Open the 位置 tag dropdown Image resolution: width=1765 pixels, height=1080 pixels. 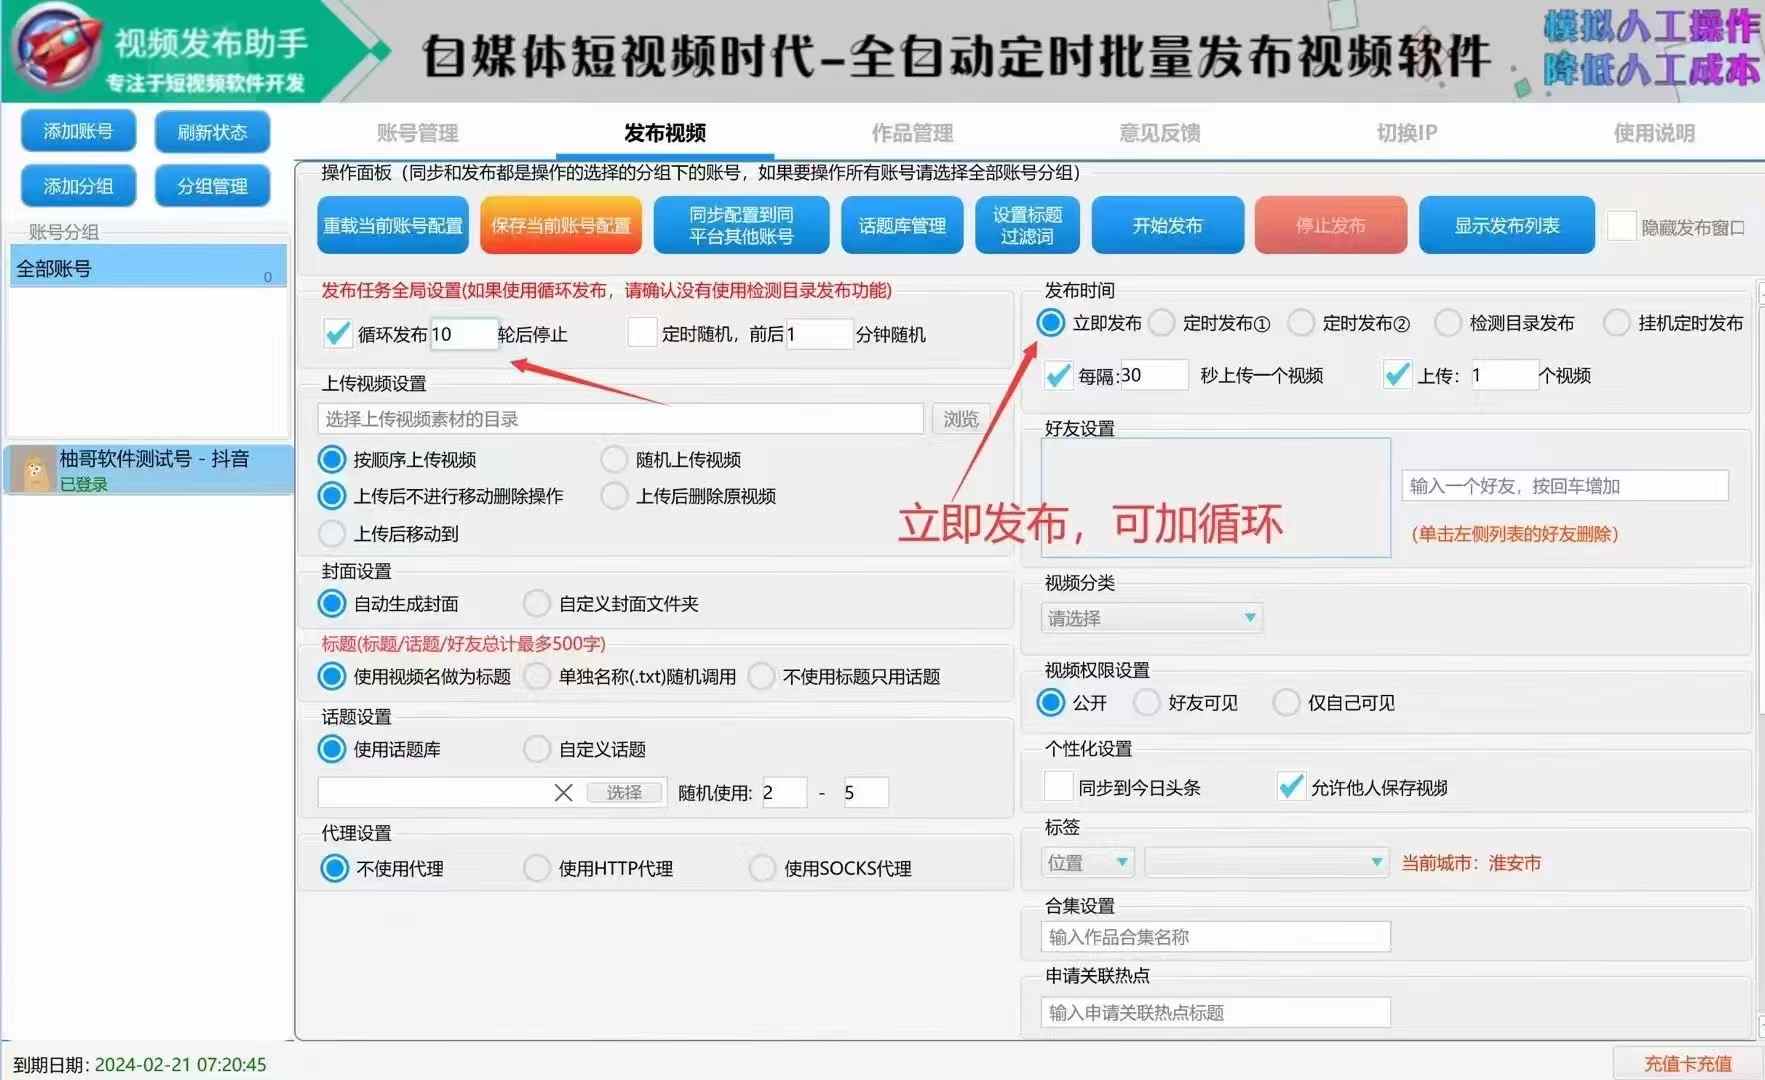point(1087,862)
